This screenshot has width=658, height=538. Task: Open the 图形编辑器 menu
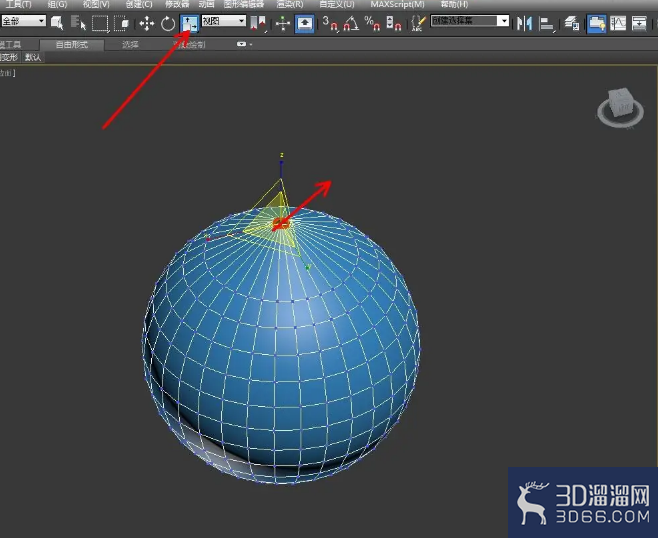pos(244,5)
